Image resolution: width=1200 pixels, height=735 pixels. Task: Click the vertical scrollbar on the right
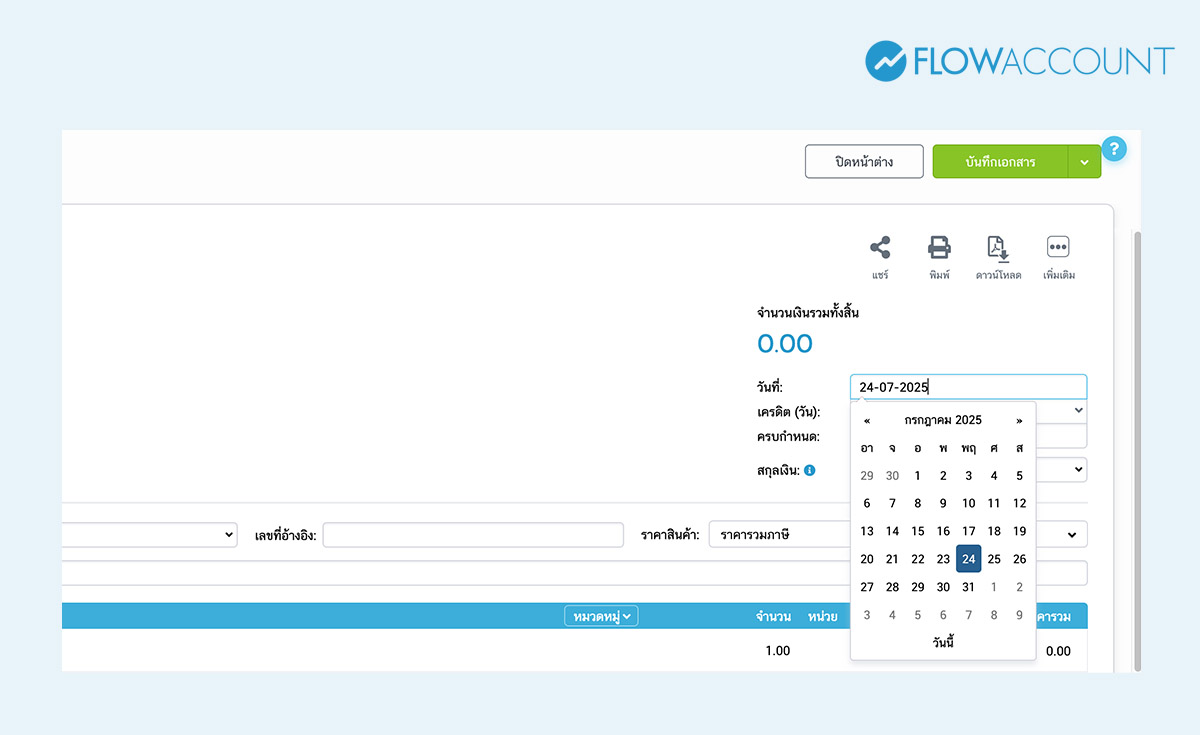pyautogui.click(x=1137, y=450)
